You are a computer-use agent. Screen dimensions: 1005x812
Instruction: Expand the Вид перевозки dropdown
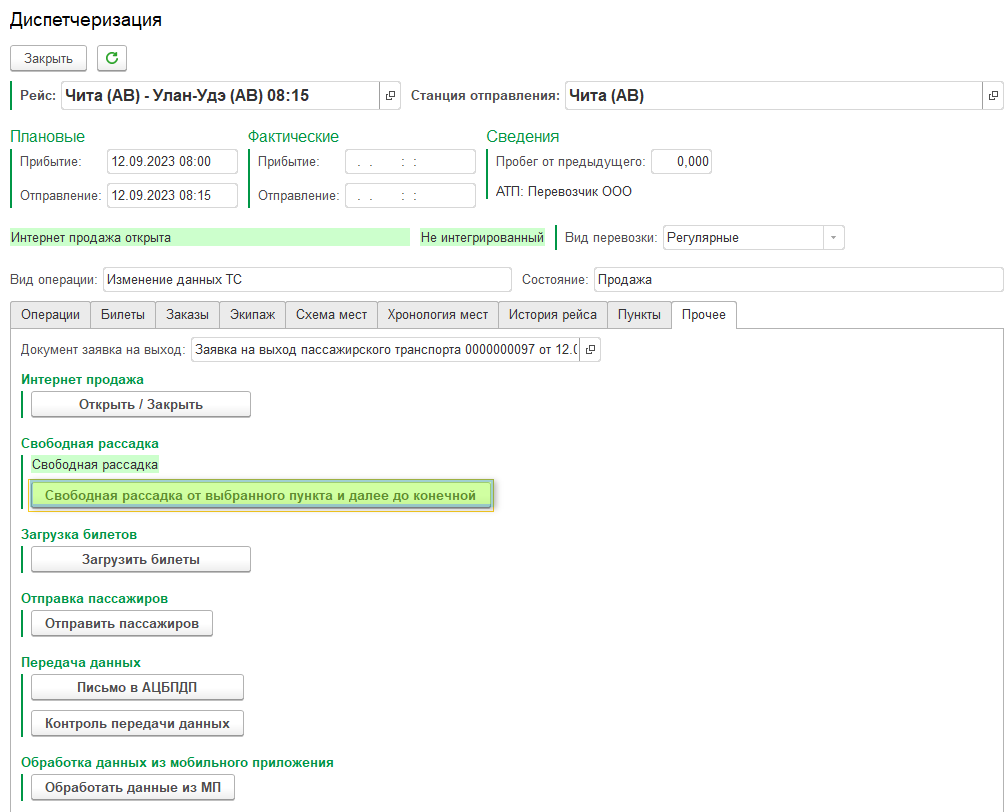pyautogui.click(x=833, y=238)
